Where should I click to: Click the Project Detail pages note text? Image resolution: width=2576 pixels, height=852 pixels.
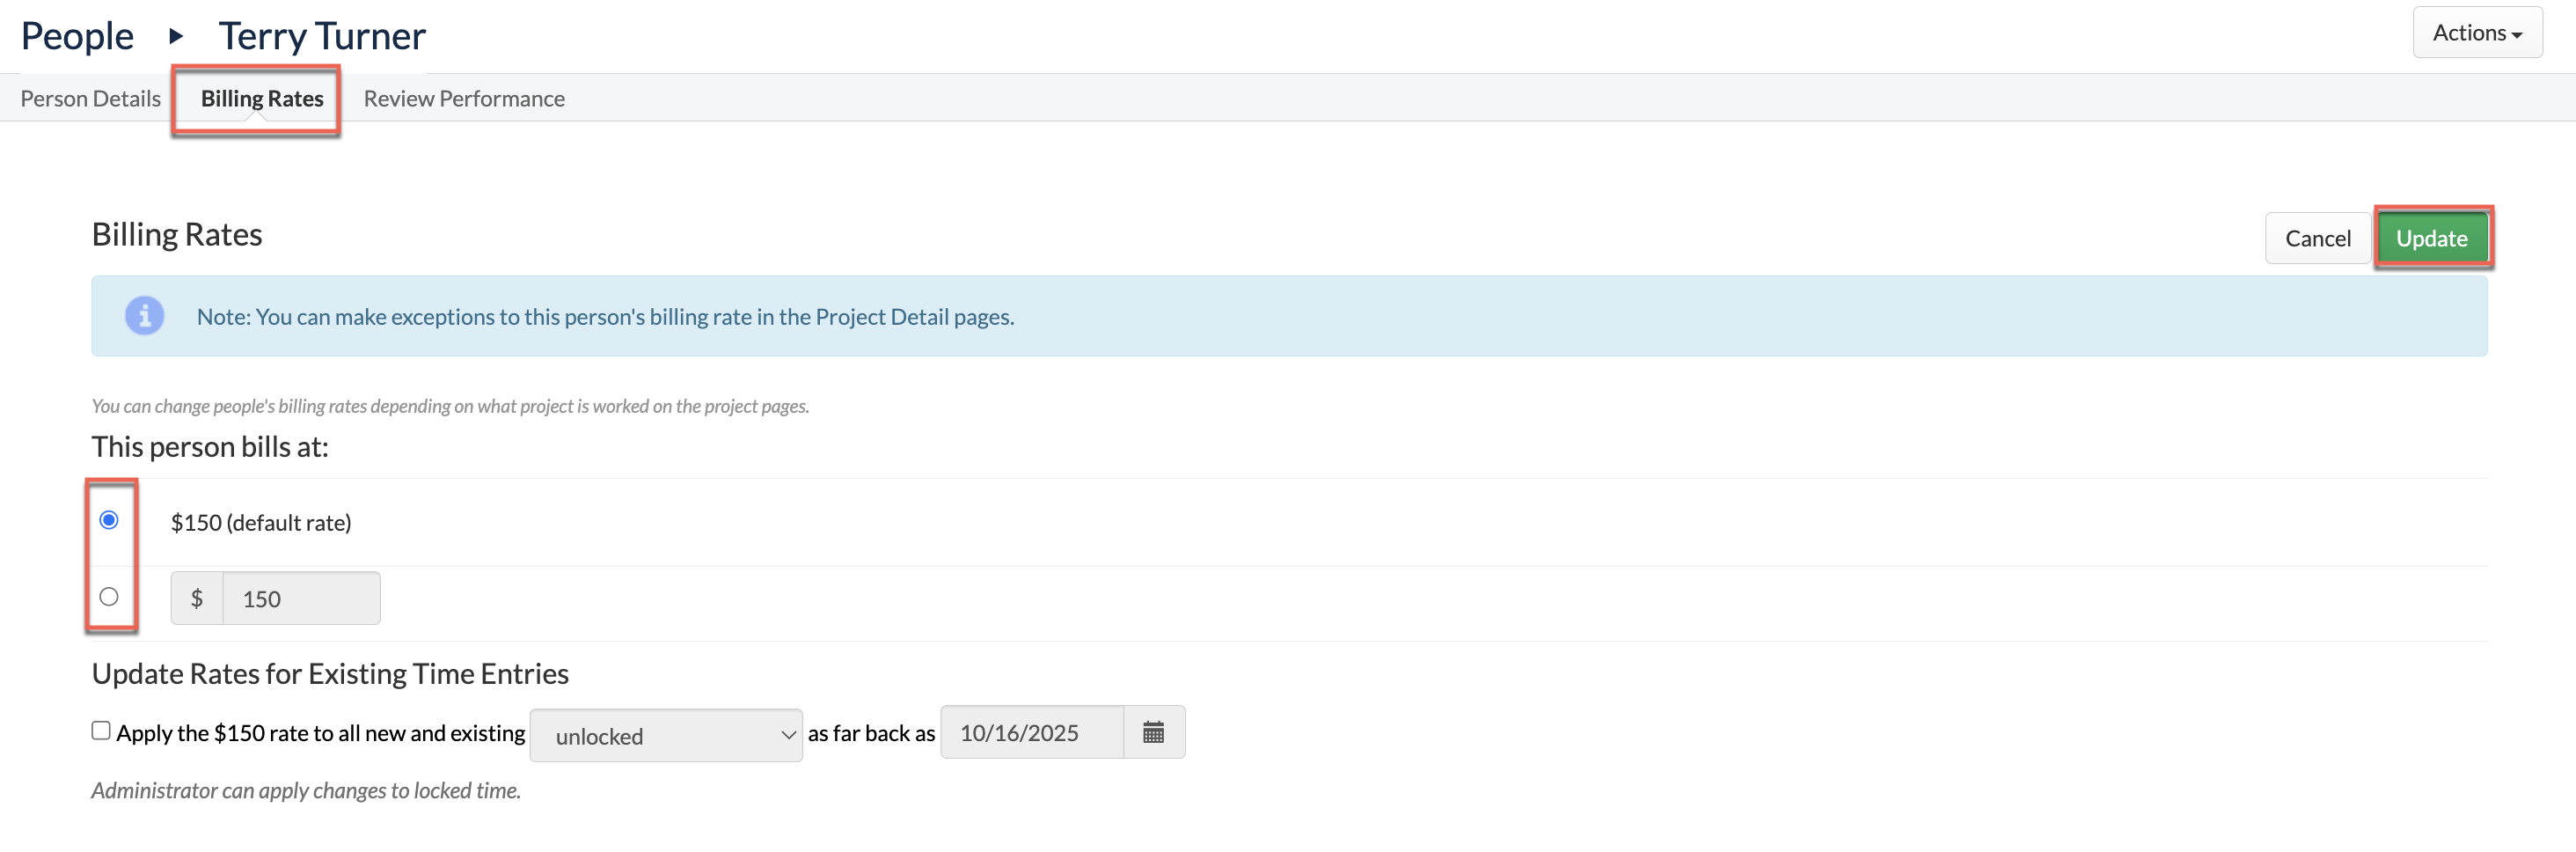pyautogui.click(x=605, y=316)
